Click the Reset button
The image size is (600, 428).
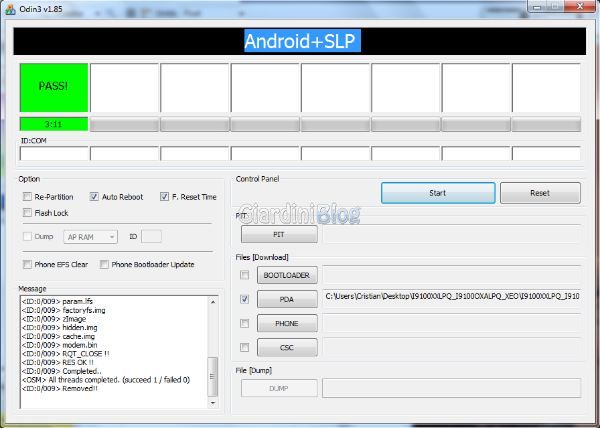[540, 193]
